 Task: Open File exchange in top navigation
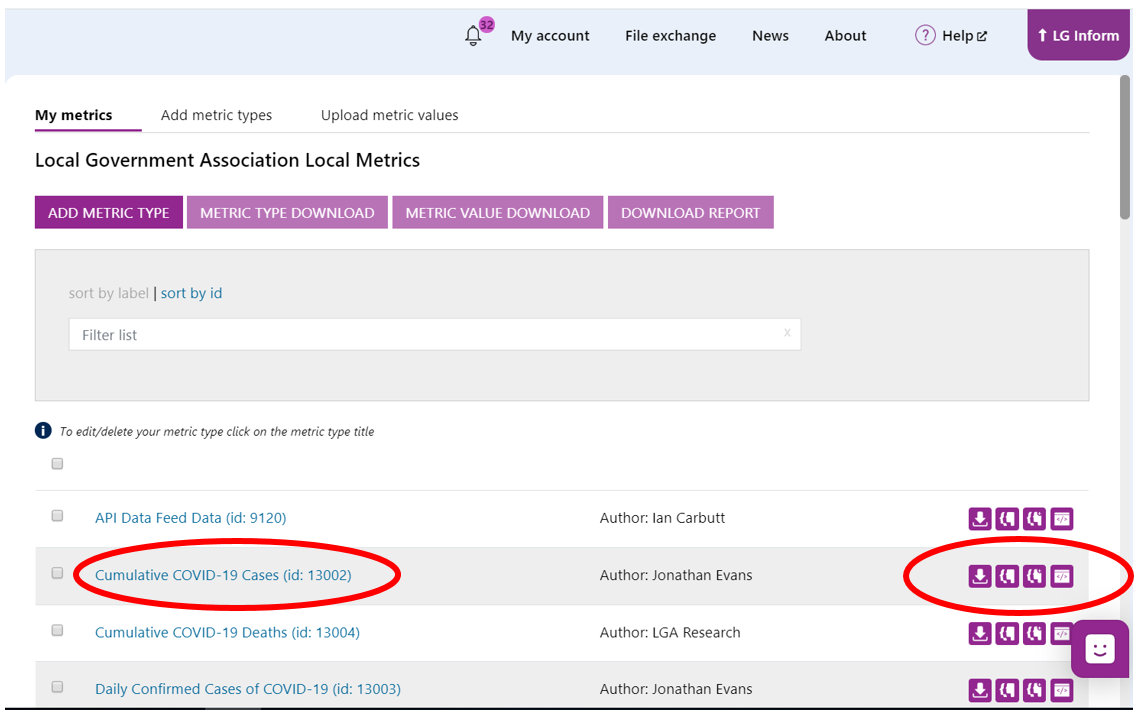(670, 35)
